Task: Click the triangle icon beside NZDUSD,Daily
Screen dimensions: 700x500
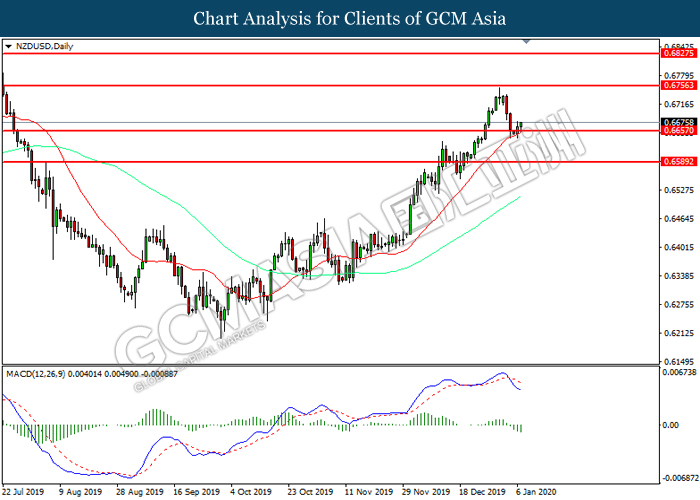Action: pyautogui.click(x=9, y=46)
